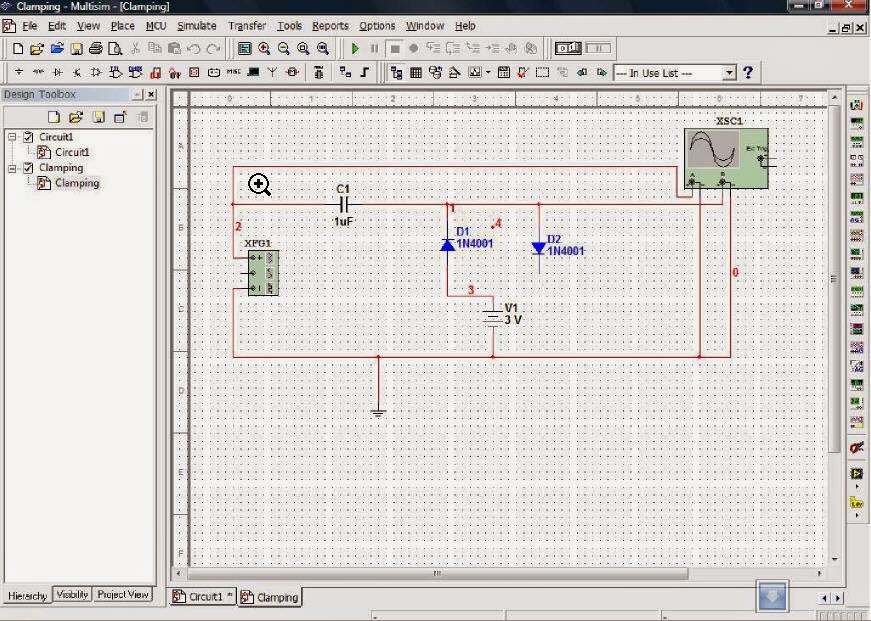871x621 pixels.
Task: Open the MCU menu
Action: [156, 26]
